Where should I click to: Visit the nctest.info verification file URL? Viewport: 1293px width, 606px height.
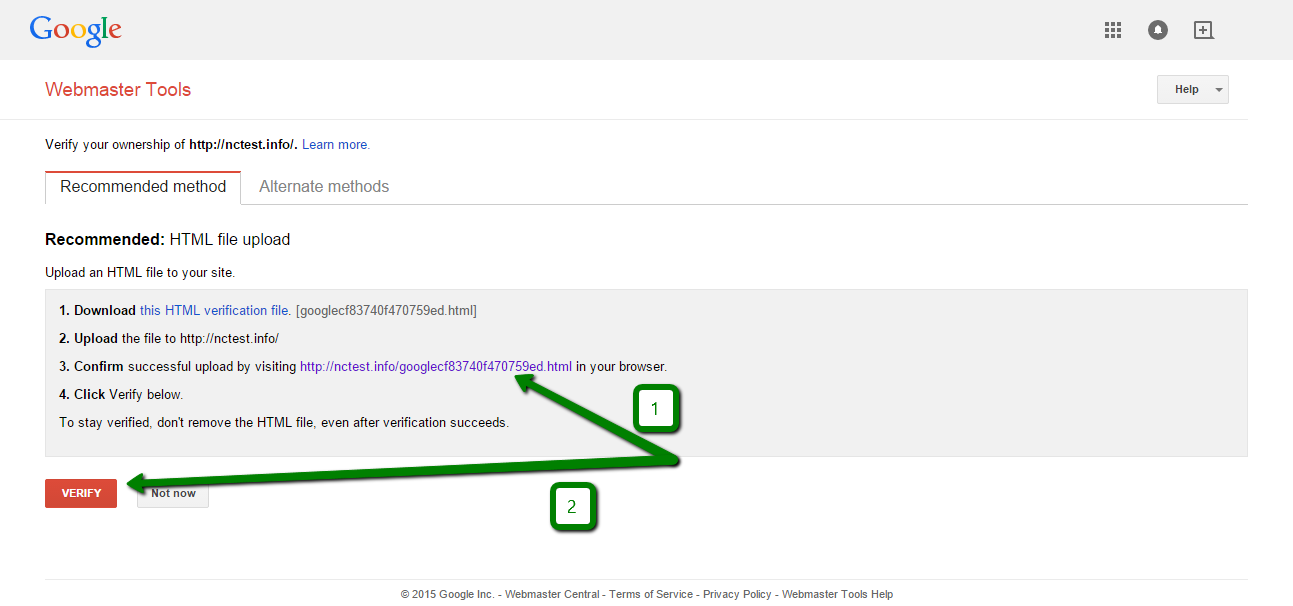pyautogui.click(x=436, y=367)
